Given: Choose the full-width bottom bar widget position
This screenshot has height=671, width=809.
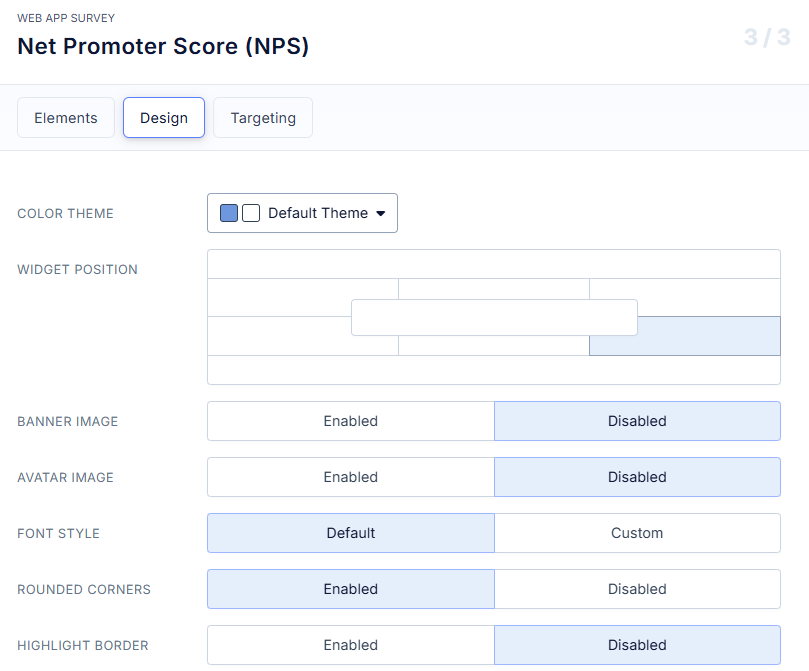Looking at the screenshot, I should (494, 370).
